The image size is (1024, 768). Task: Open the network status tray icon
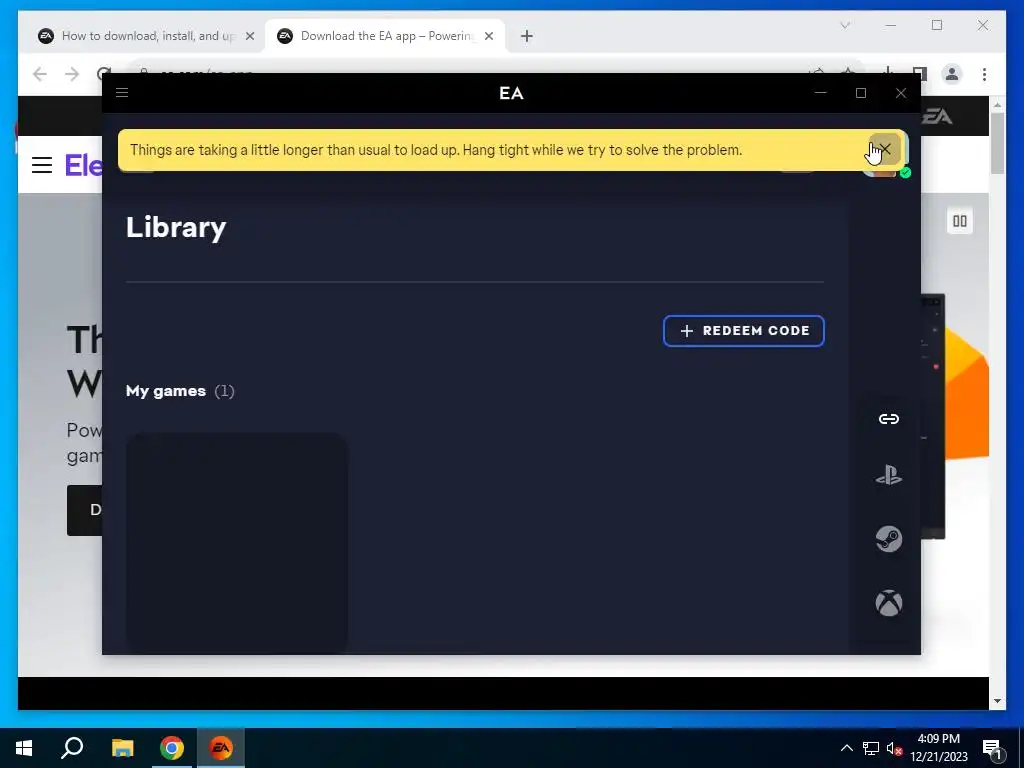[871, 748]
